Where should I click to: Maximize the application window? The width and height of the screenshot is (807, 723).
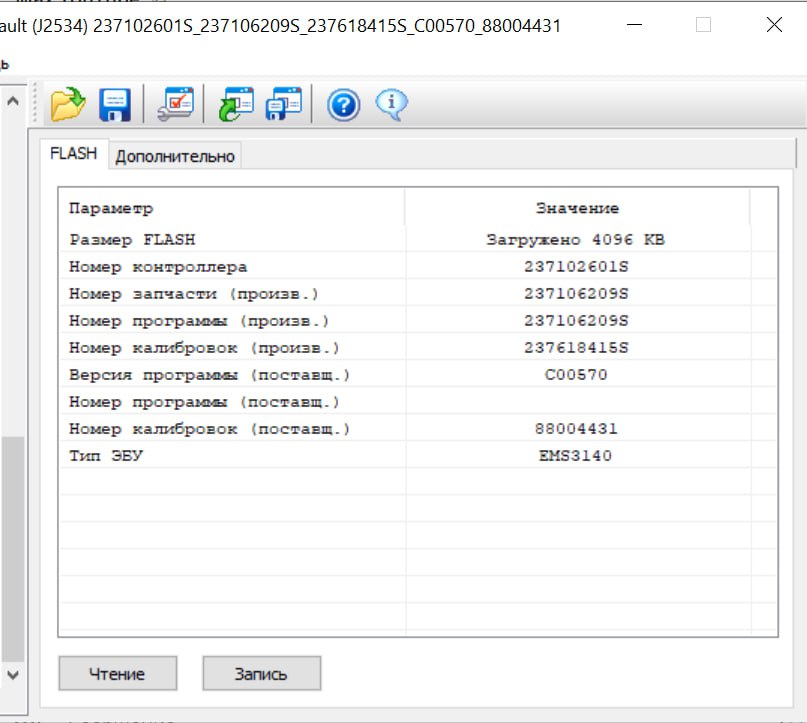tap(703, 27)
